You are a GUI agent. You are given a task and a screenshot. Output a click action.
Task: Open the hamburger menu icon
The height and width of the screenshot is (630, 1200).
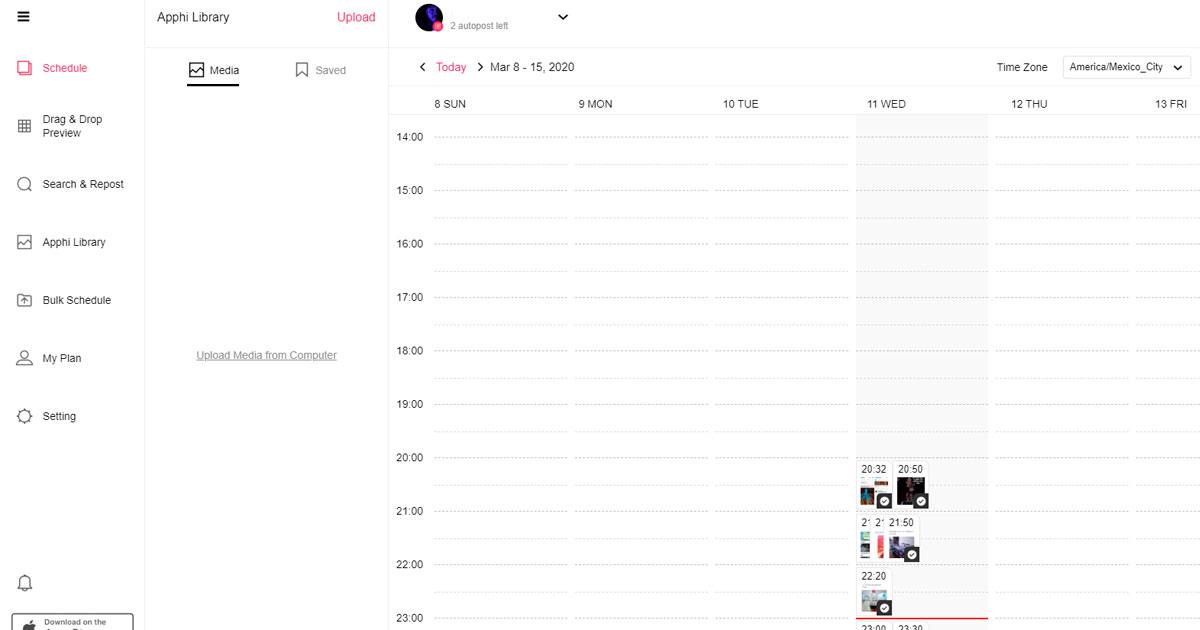[x=24, y=17]
